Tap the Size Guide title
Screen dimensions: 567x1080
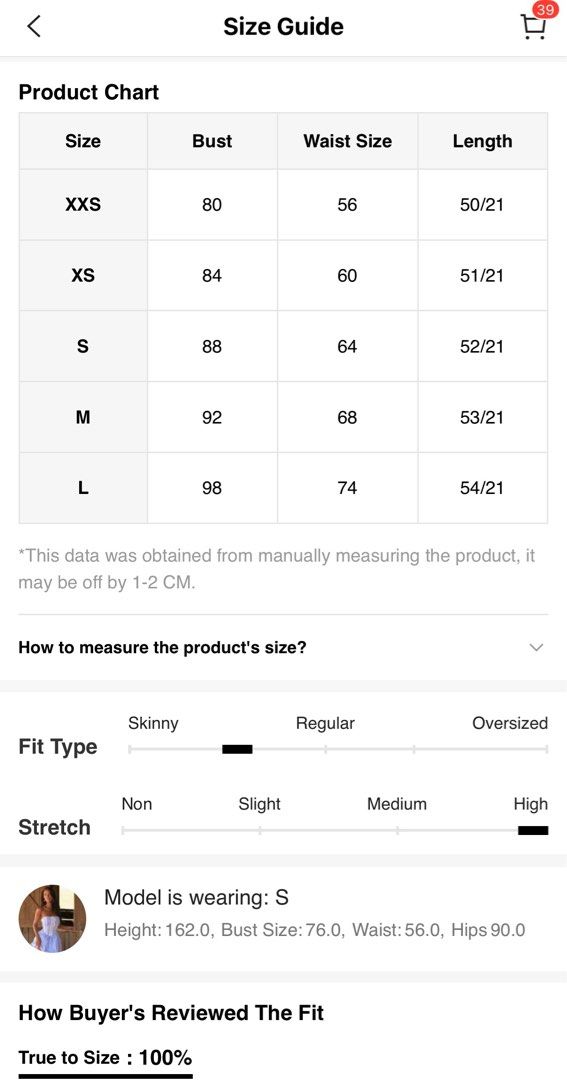[283, 27]
